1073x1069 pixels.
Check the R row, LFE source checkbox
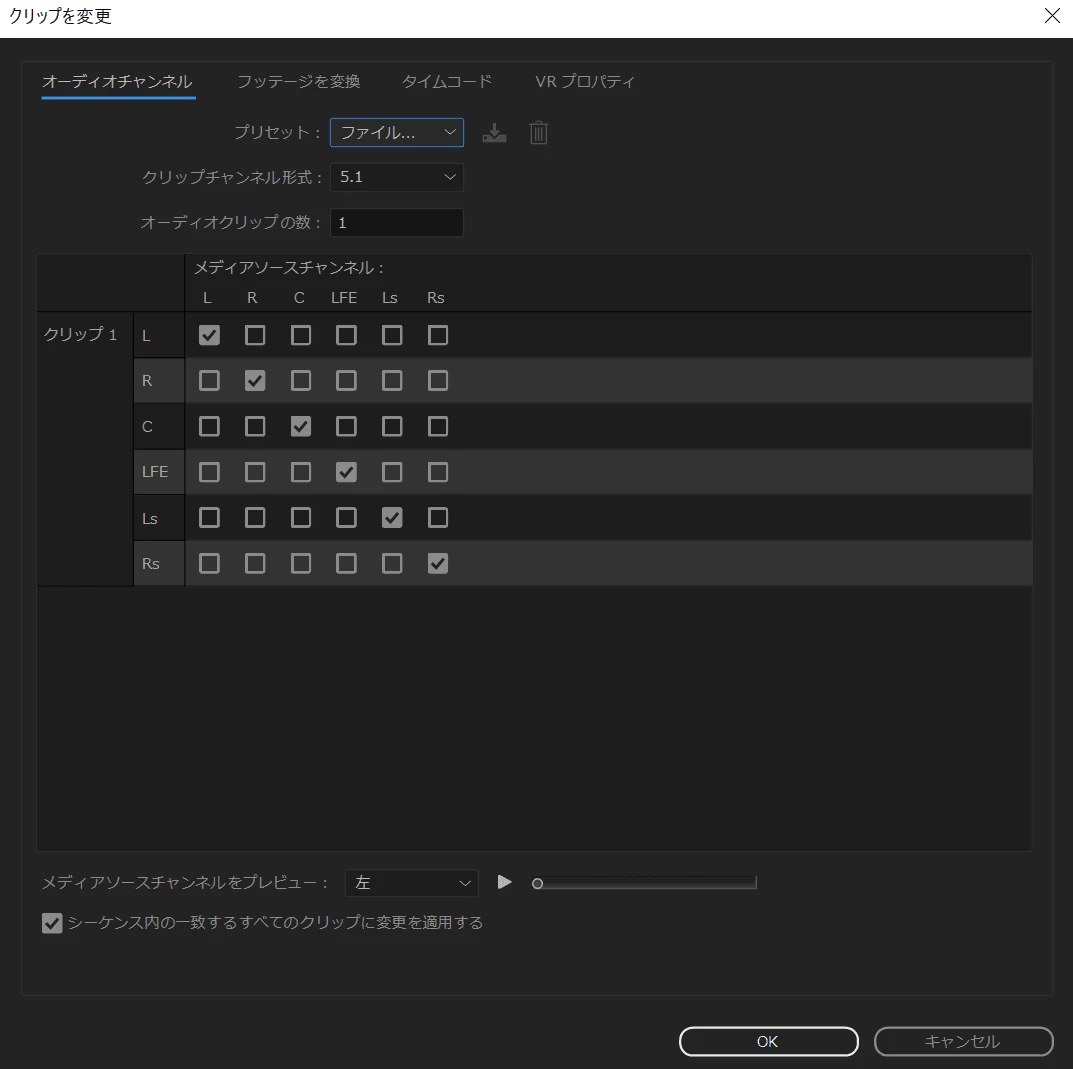[346, 381]
